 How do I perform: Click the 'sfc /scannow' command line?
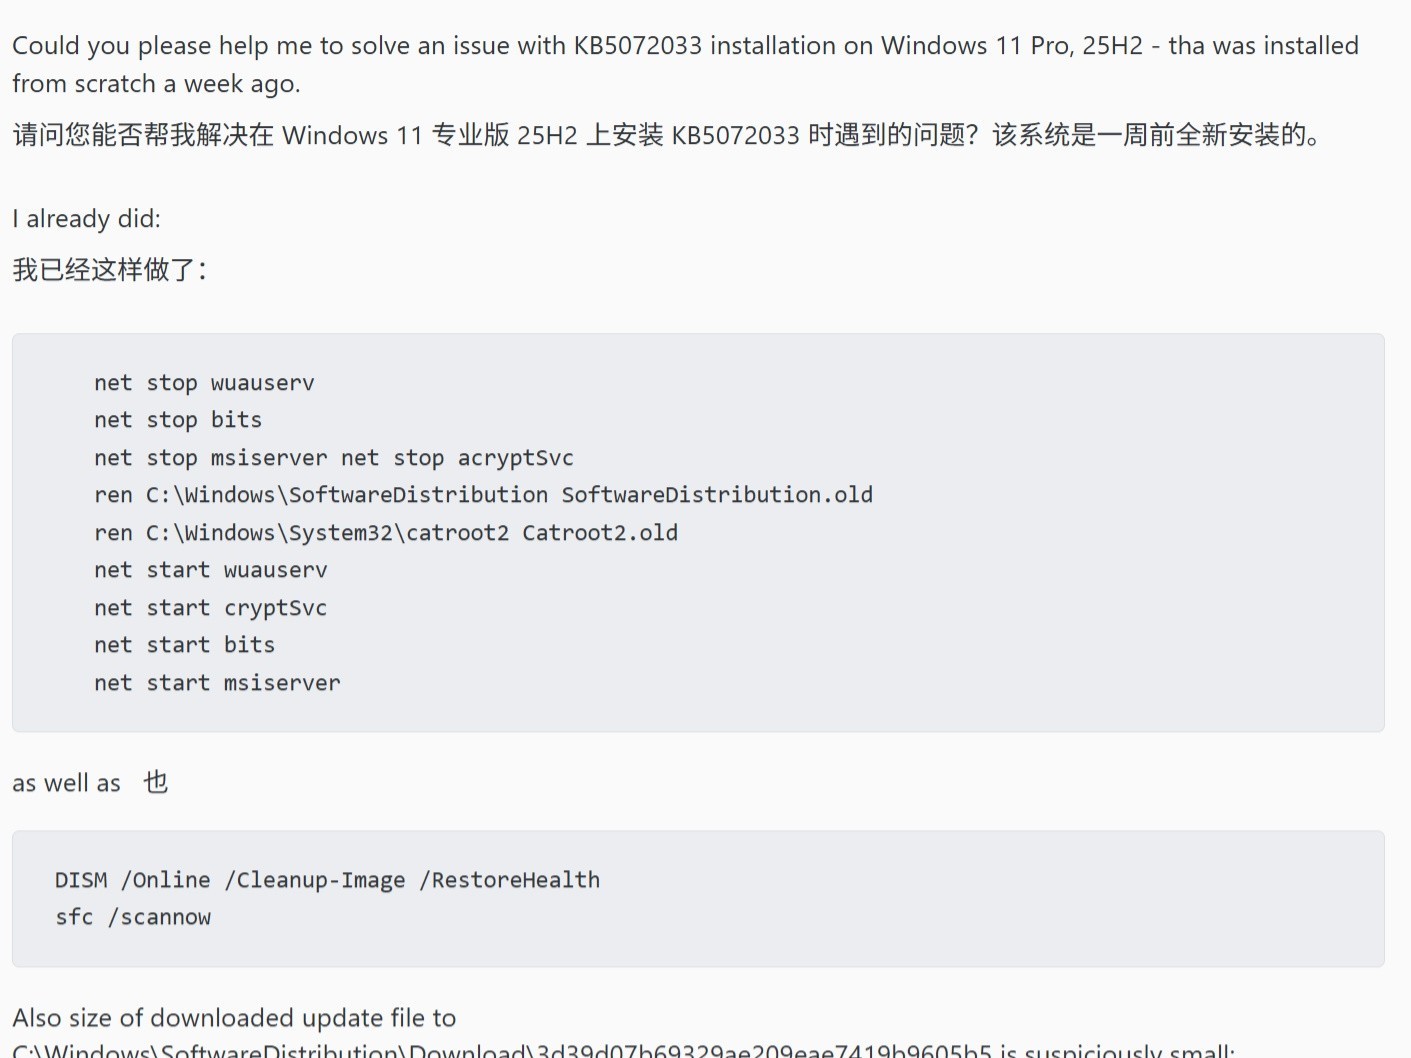tap(133, 917)
